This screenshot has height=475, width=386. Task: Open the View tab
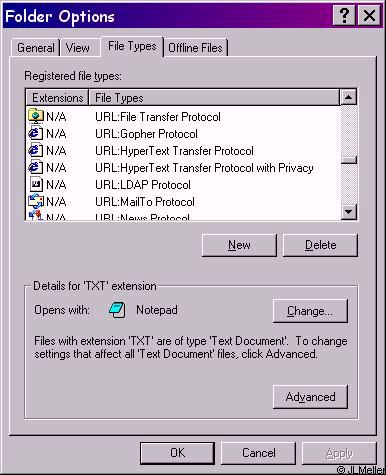pyautogui.click(x=77, y=48)
